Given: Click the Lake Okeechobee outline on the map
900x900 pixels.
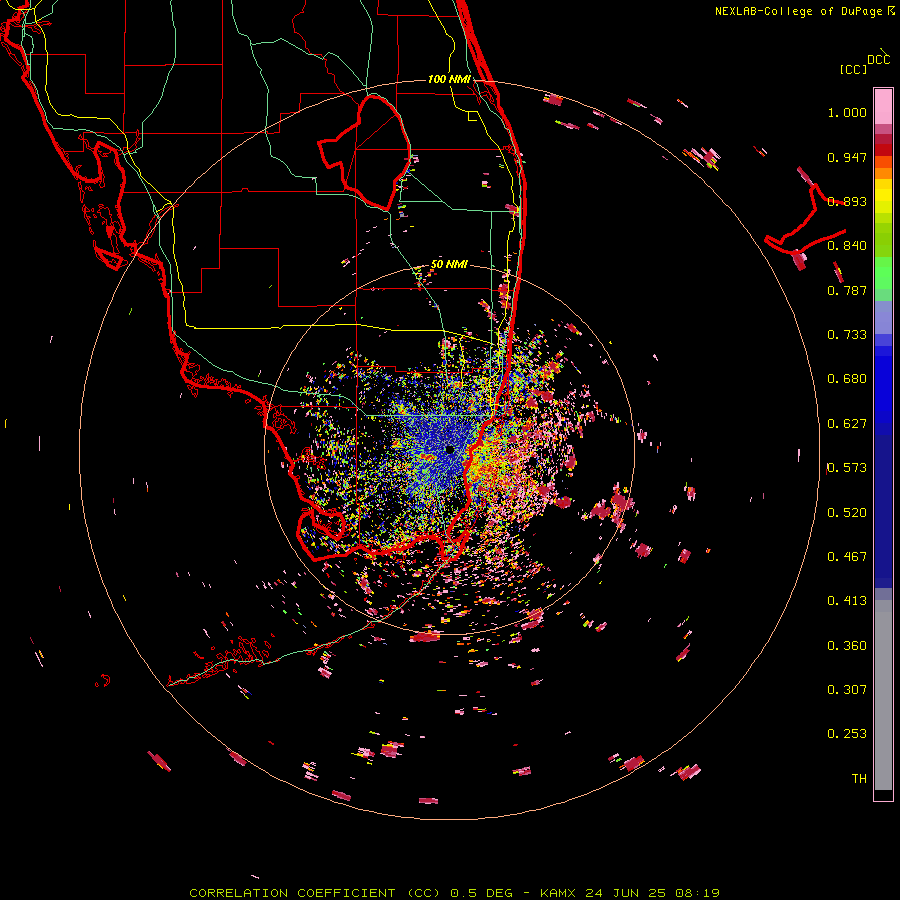Looking at the screenshot, I should click(x=364, y=152).
